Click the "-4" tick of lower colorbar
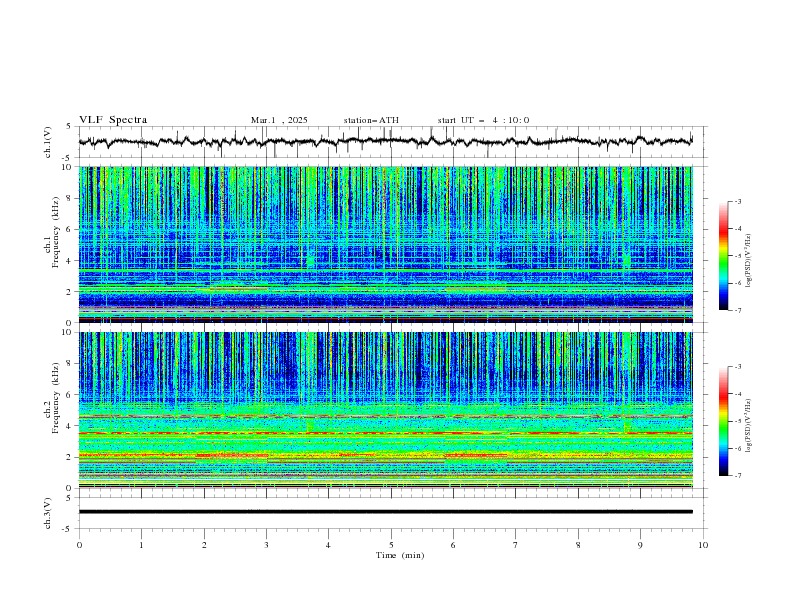Viewport: 792px width, 612px height. pos(737,394)
